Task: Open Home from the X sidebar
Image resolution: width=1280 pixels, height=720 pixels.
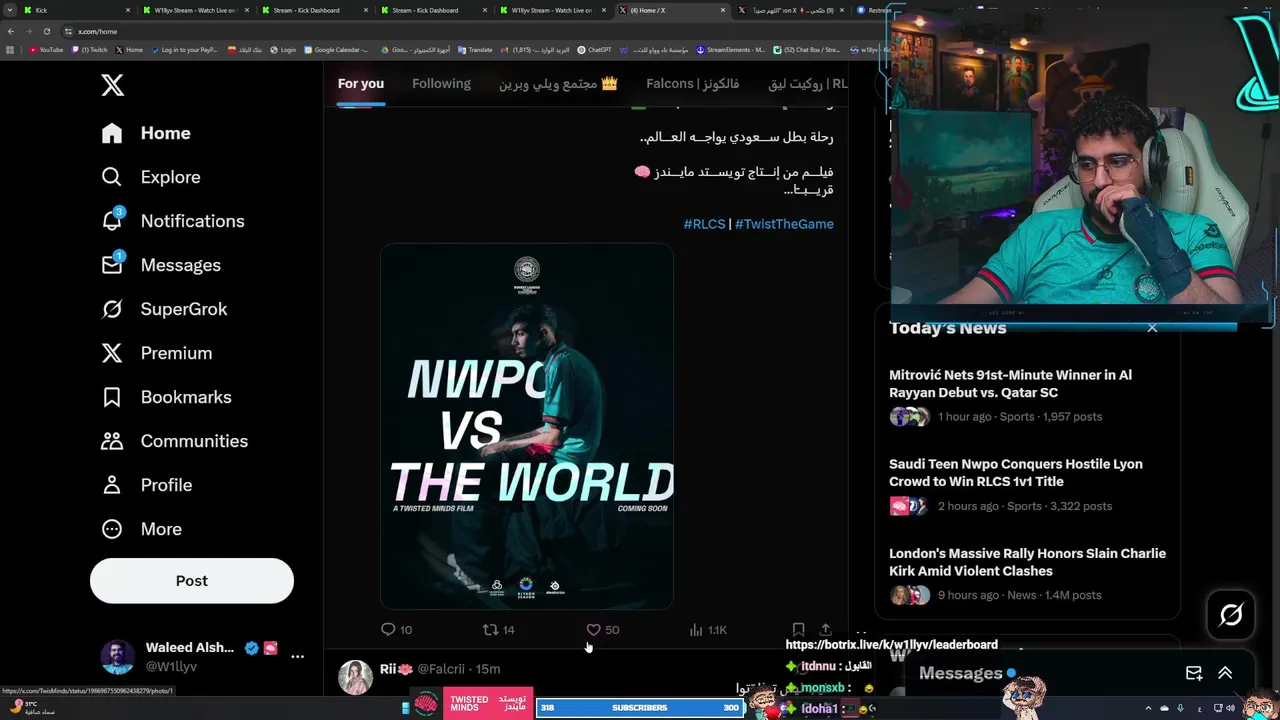Action: pos(146,133)
